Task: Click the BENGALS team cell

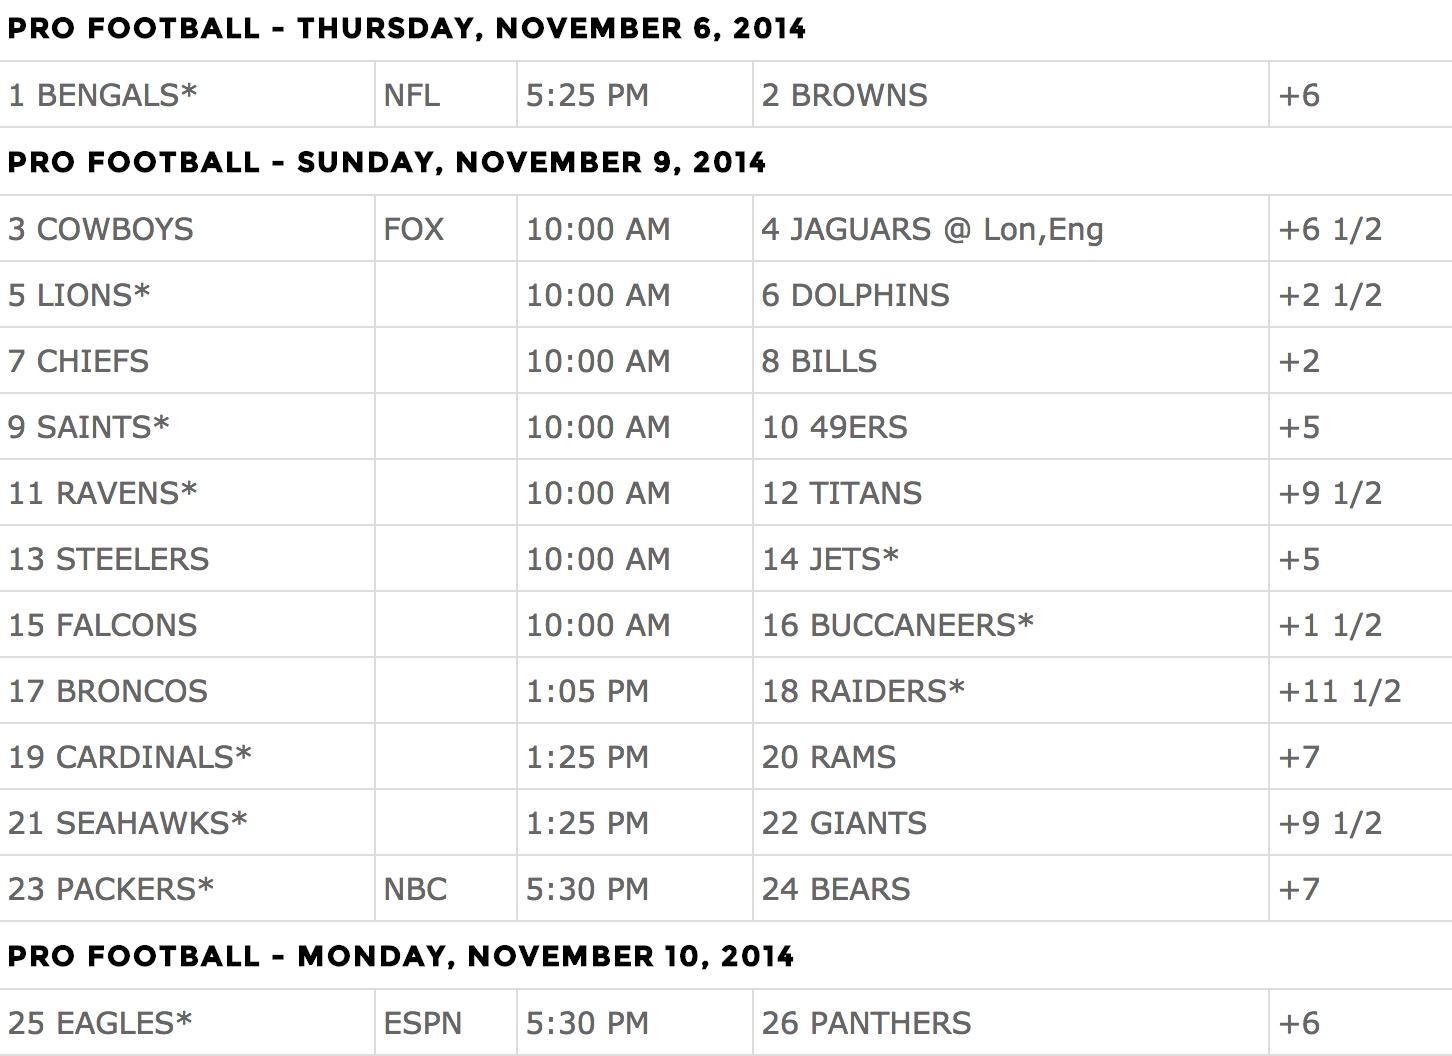Action: (x=103, y=95)
